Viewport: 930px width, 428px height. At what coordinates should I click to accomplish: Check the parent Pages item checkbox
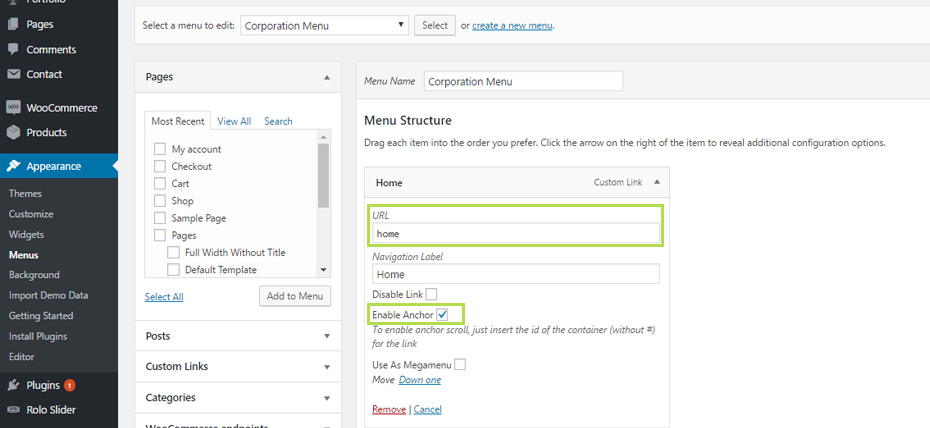160,235
